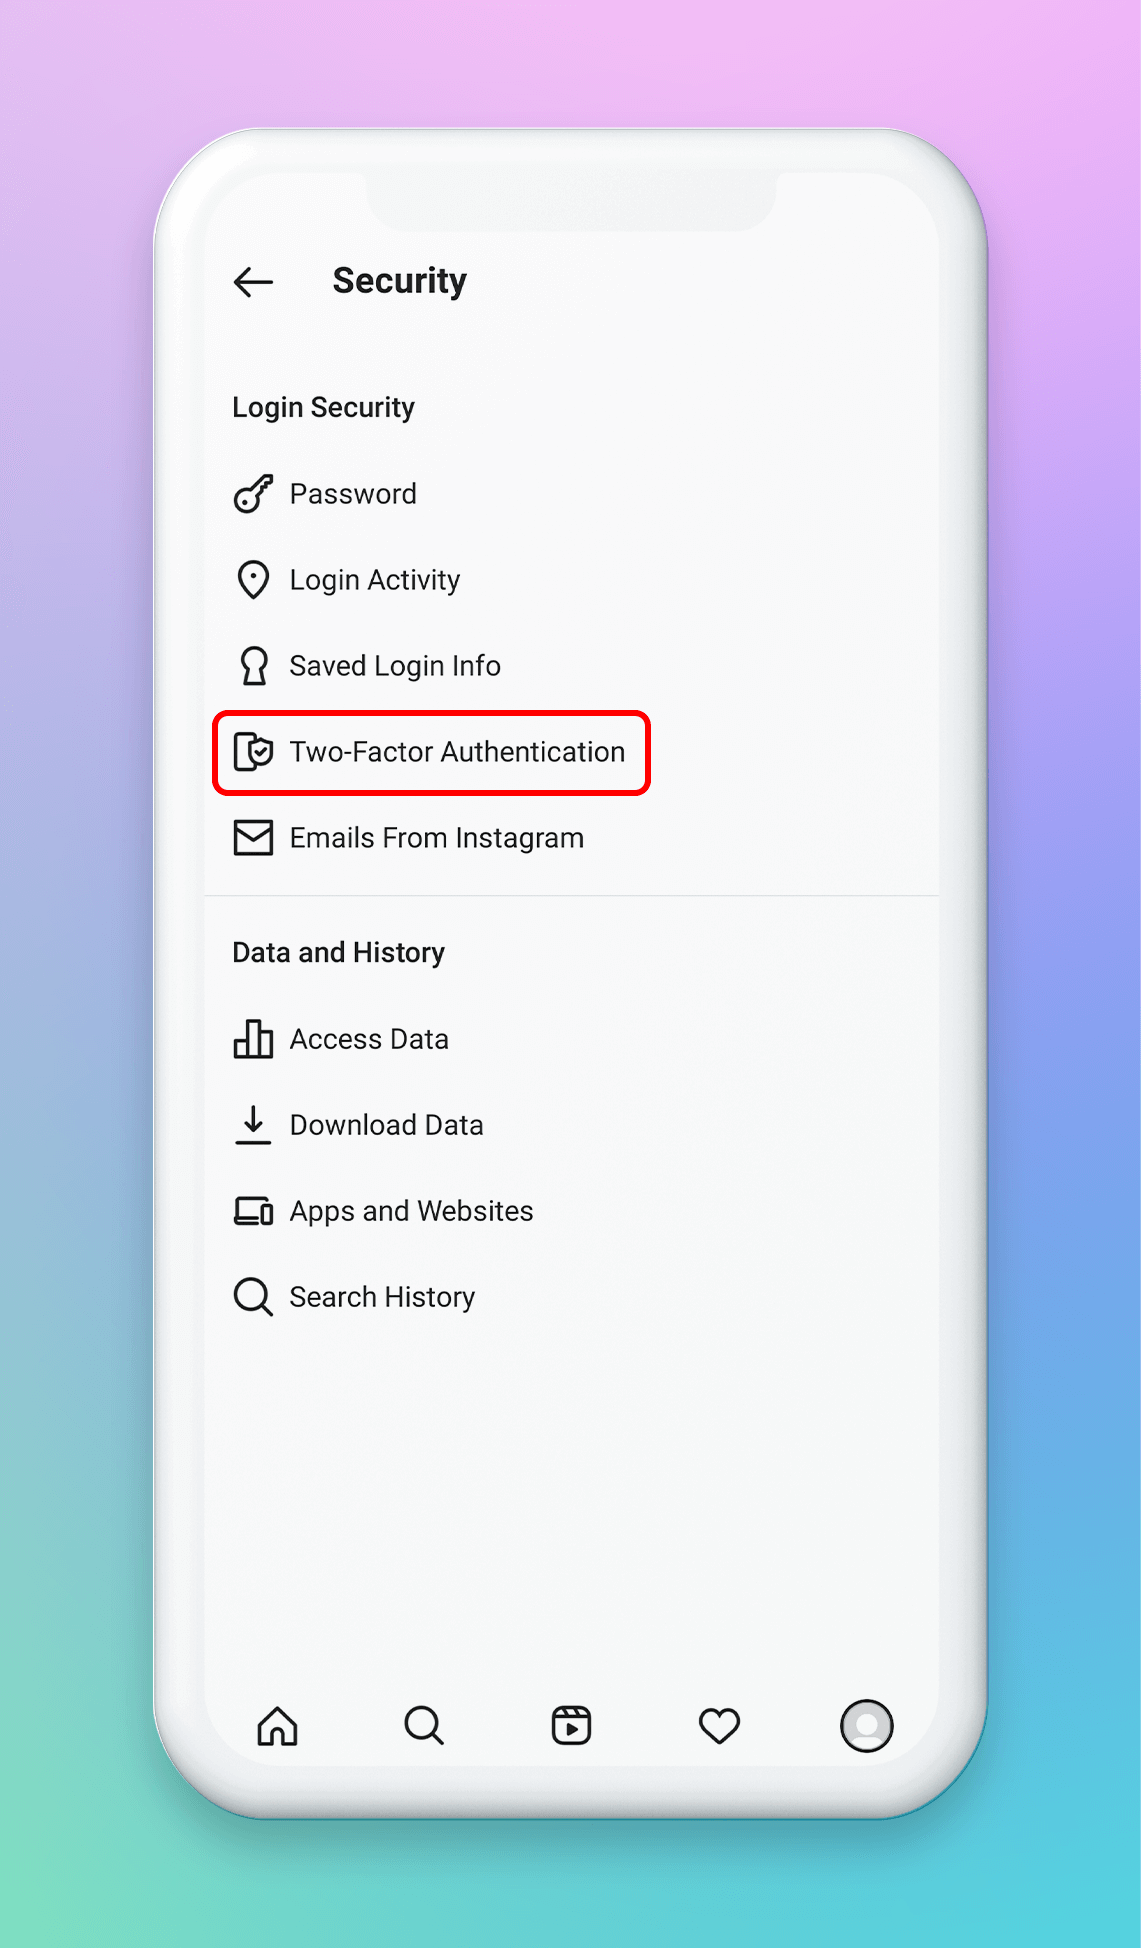Viewport: 1141px width, 1948px height.
Task: Tap the envelope icon for Emails From Instagram
Action: [253, 838]
